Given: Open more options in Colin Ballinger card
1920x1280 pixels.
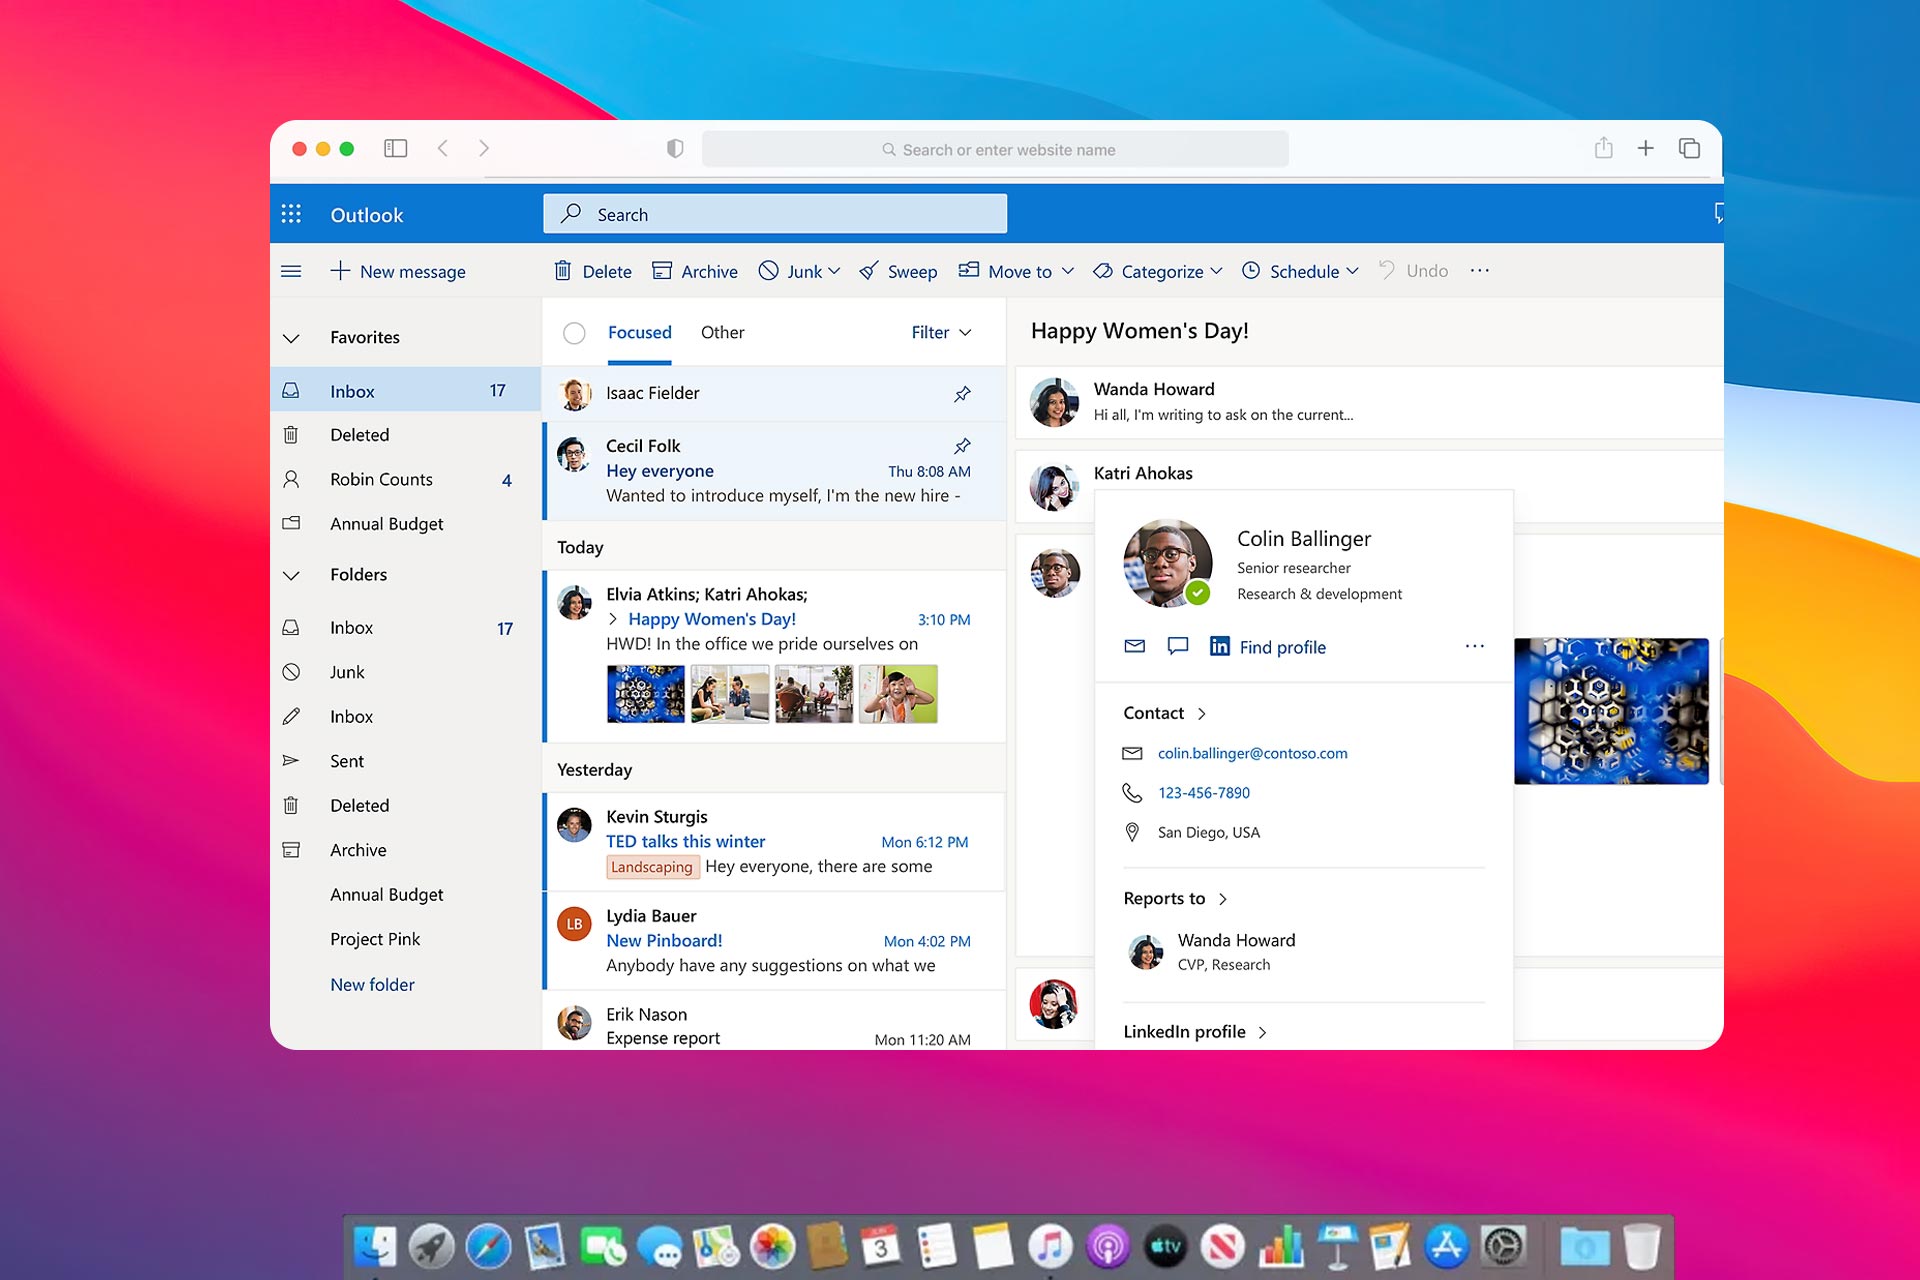Looking at the screenshot, I should [1474, 646].
